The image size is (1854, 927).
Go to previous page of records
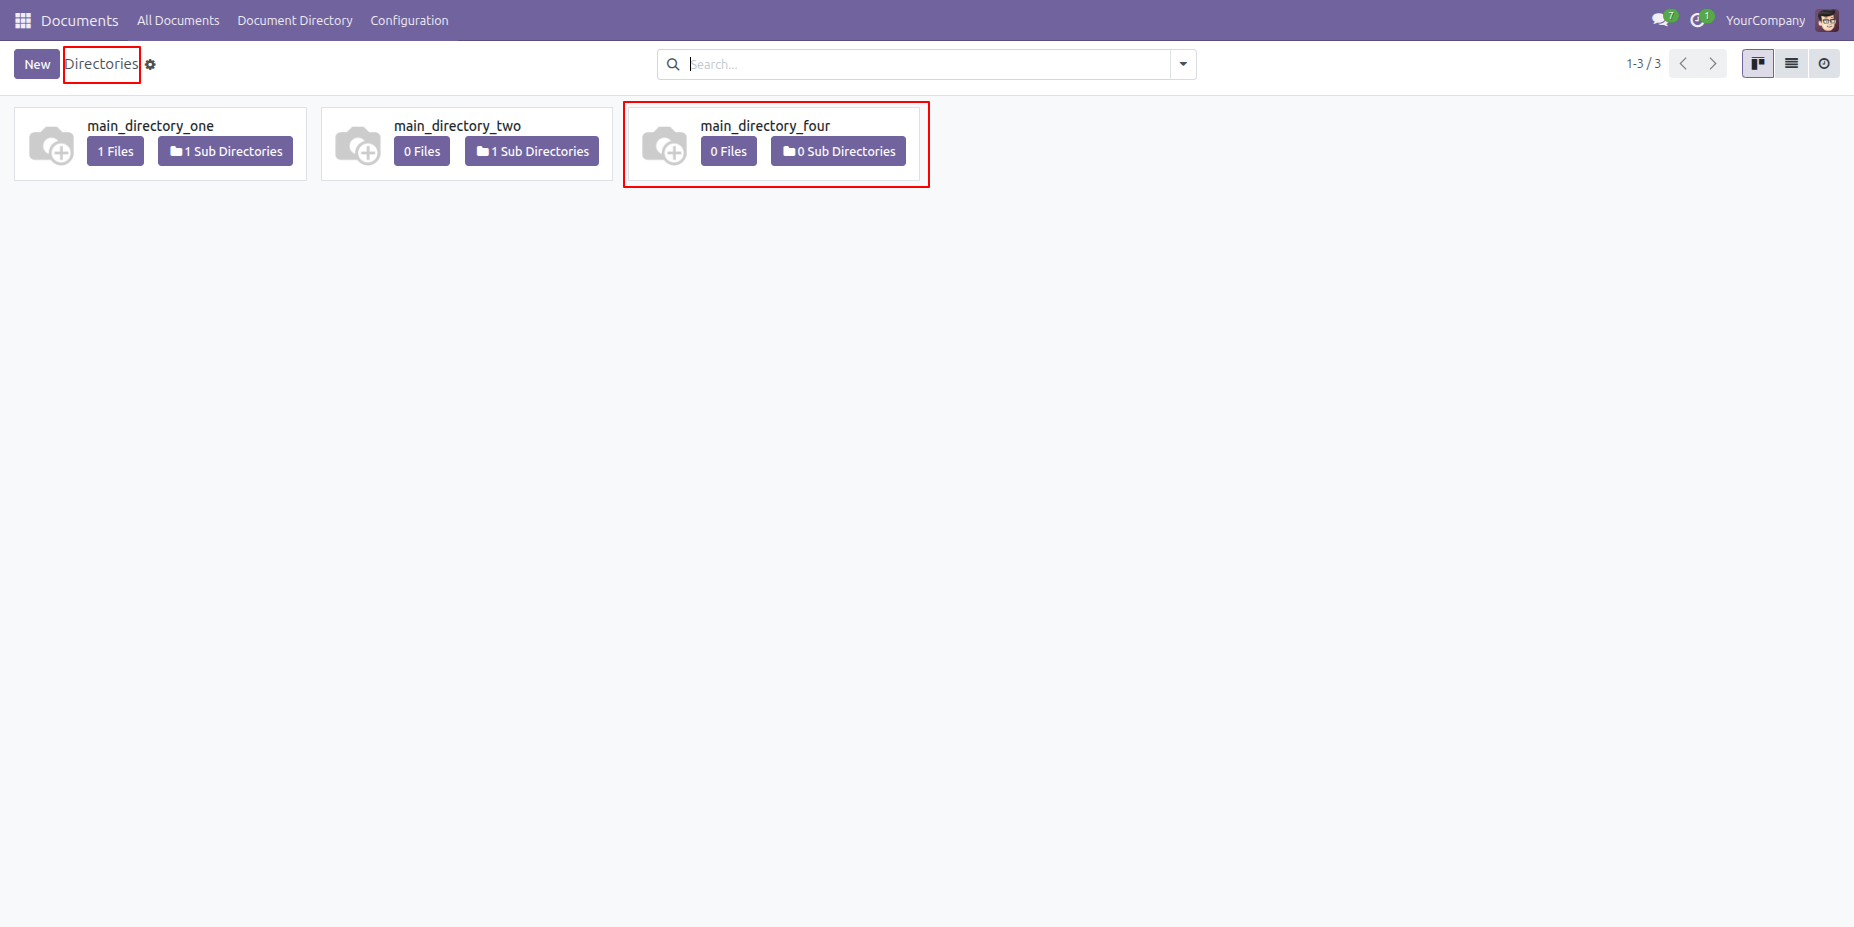pos(1683,64)
